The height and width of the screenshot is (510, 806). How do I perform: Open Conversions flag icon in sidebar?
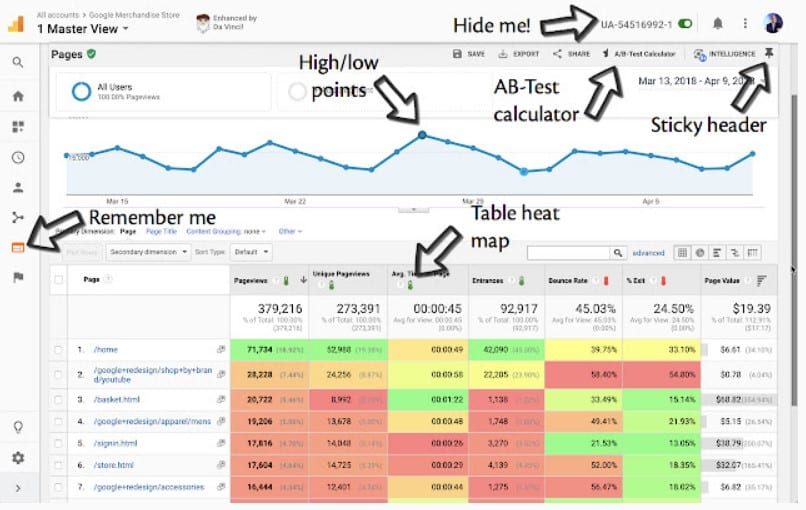[x=18, y=277]
